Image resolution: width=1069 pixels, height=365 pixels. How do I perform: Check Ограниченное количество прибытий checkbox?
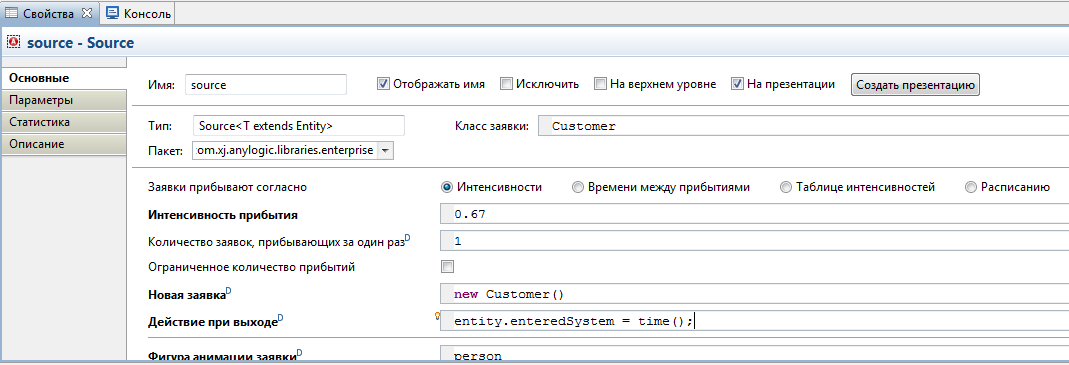click(447, 267)
